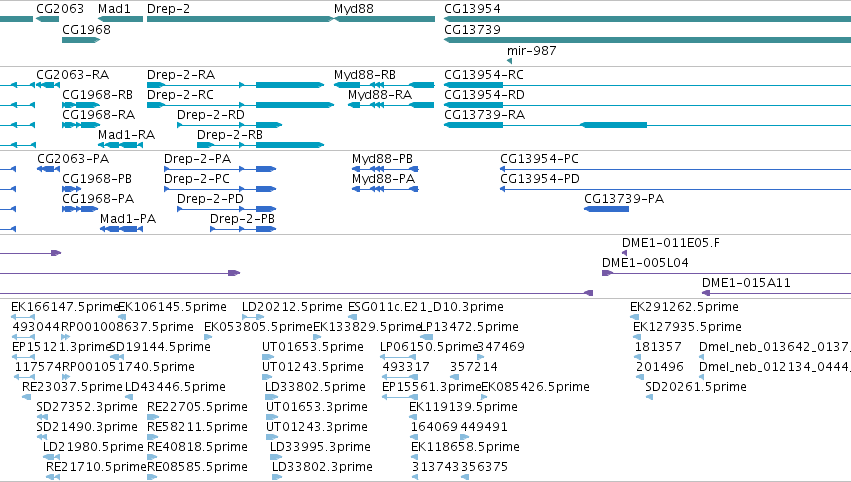Click transcript CG1968-RB label

tap(97, 94)
